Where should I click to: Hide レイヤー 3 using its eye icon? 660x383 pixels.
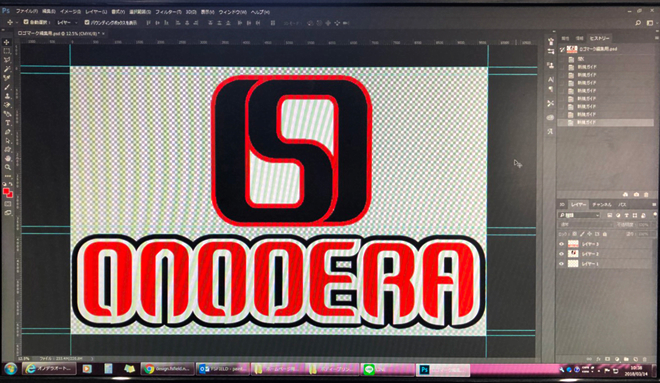561,244
